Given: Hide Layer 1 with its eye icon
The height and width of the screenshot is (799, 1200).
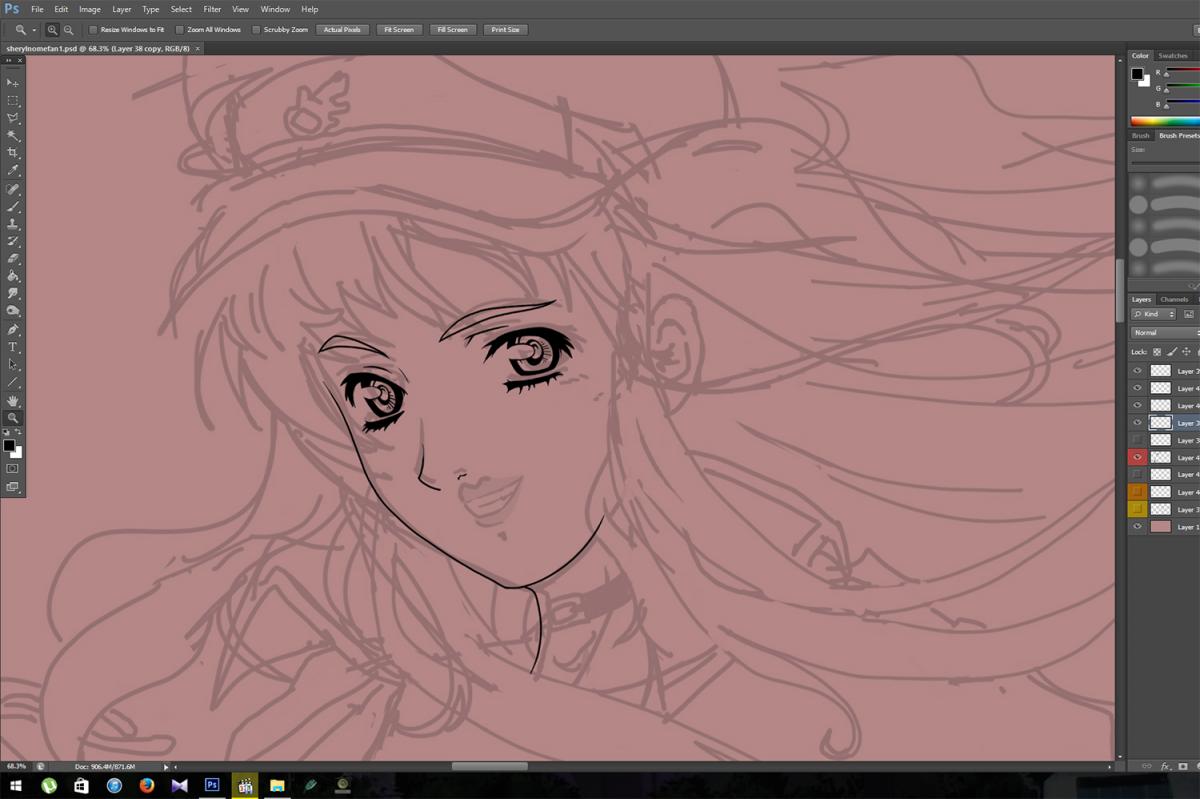Looking at the screenshot, I should [x=1137, y=527].
